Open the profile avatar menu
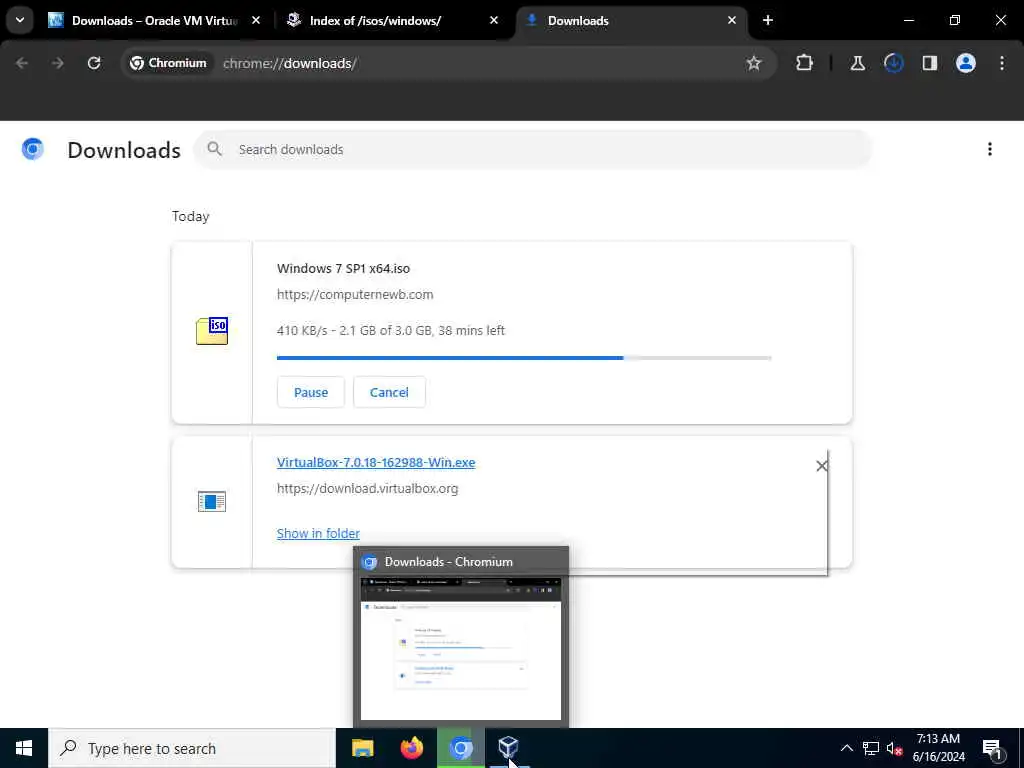The image size is (1024, 768). pos(966,63)
